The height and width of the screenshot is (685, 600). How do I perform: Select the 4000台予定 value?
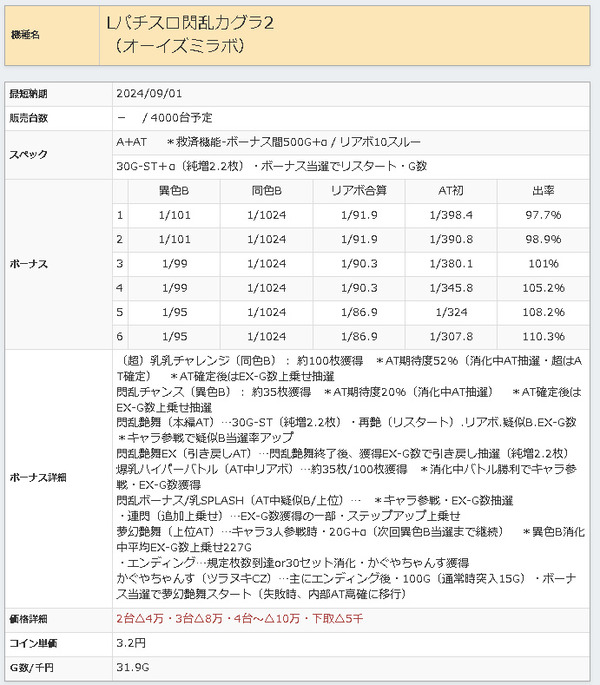click(181, 118)
